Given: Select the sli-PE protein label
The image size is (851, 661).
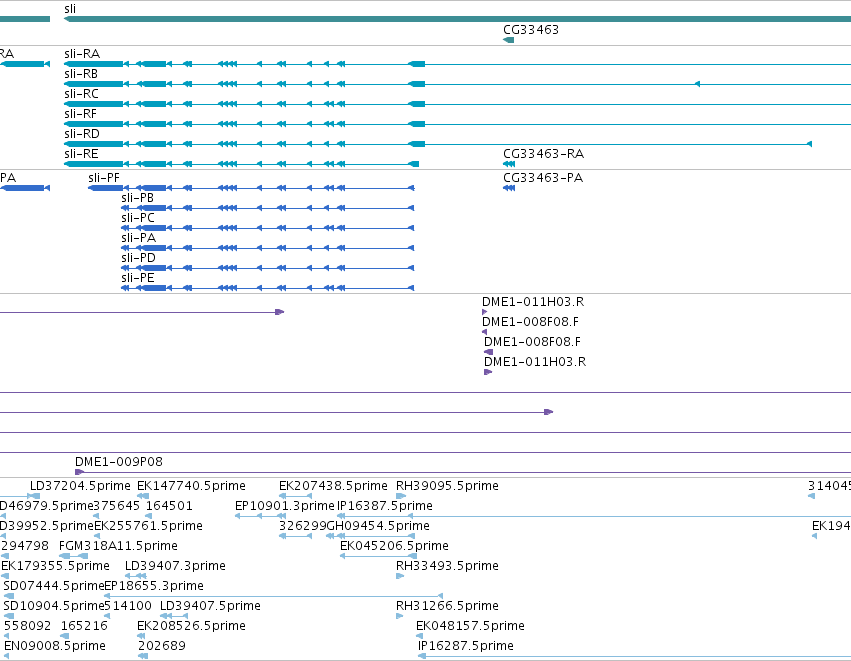Looking at the screenshot, I should (x=138, y=278).
